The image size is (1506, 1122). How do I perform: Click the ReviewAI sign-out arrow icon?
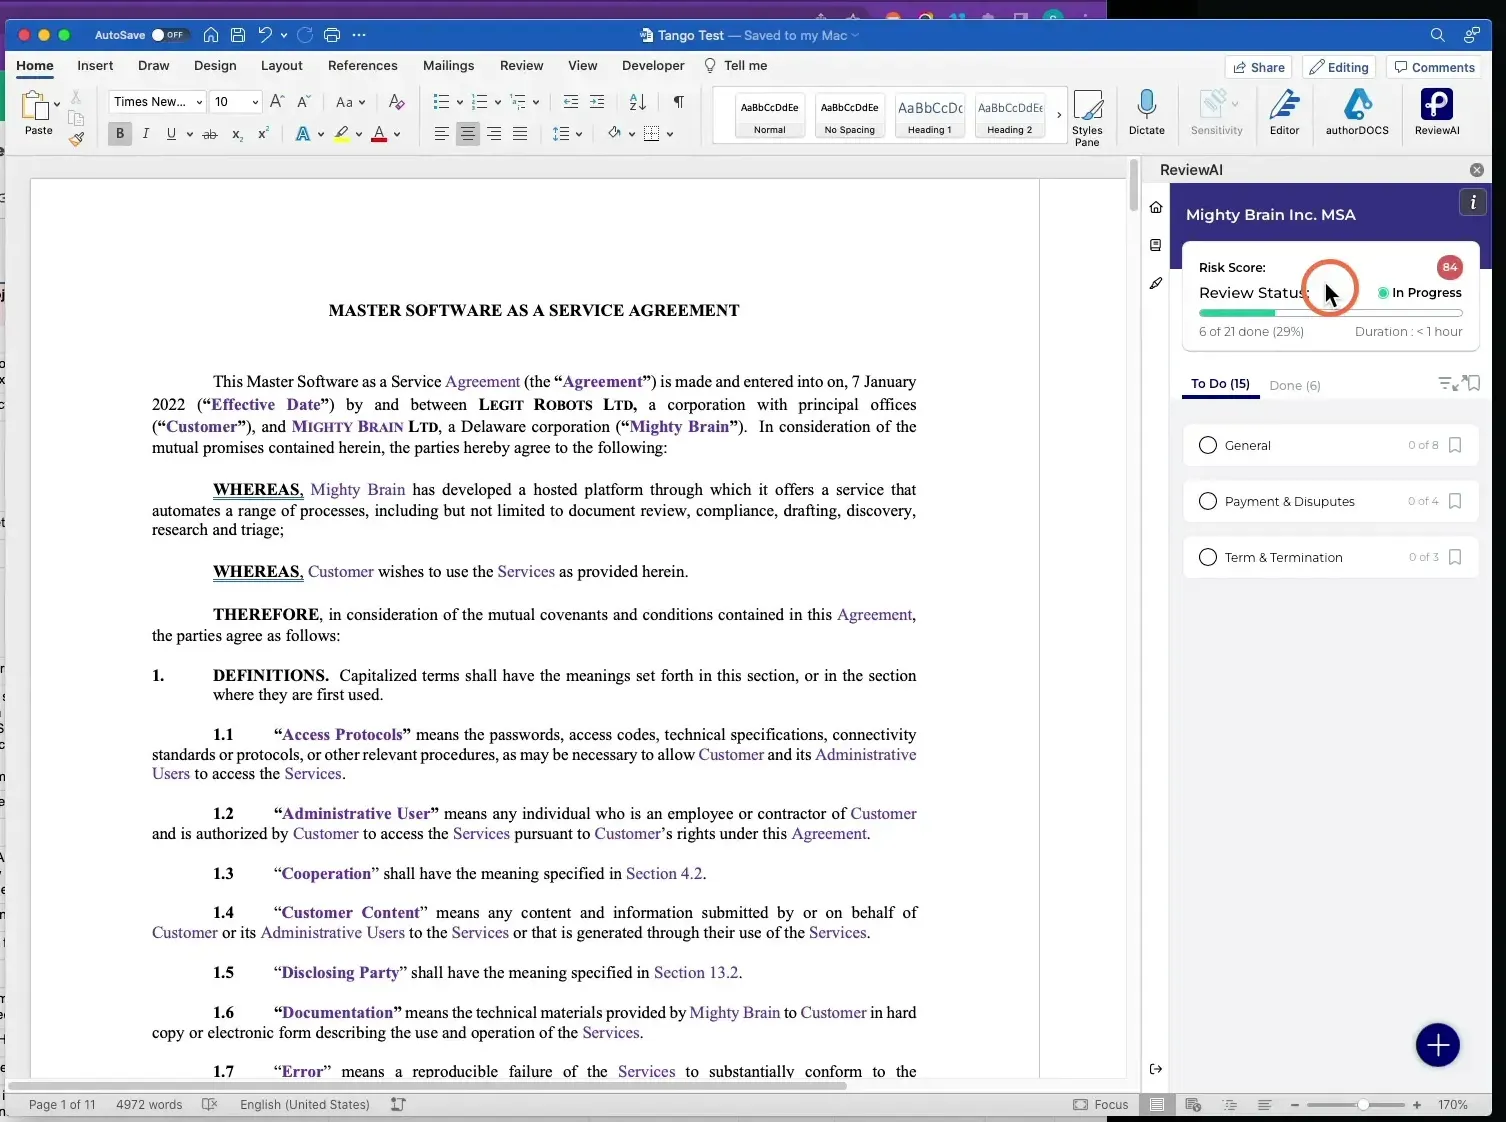[x=1156, y=1069]
